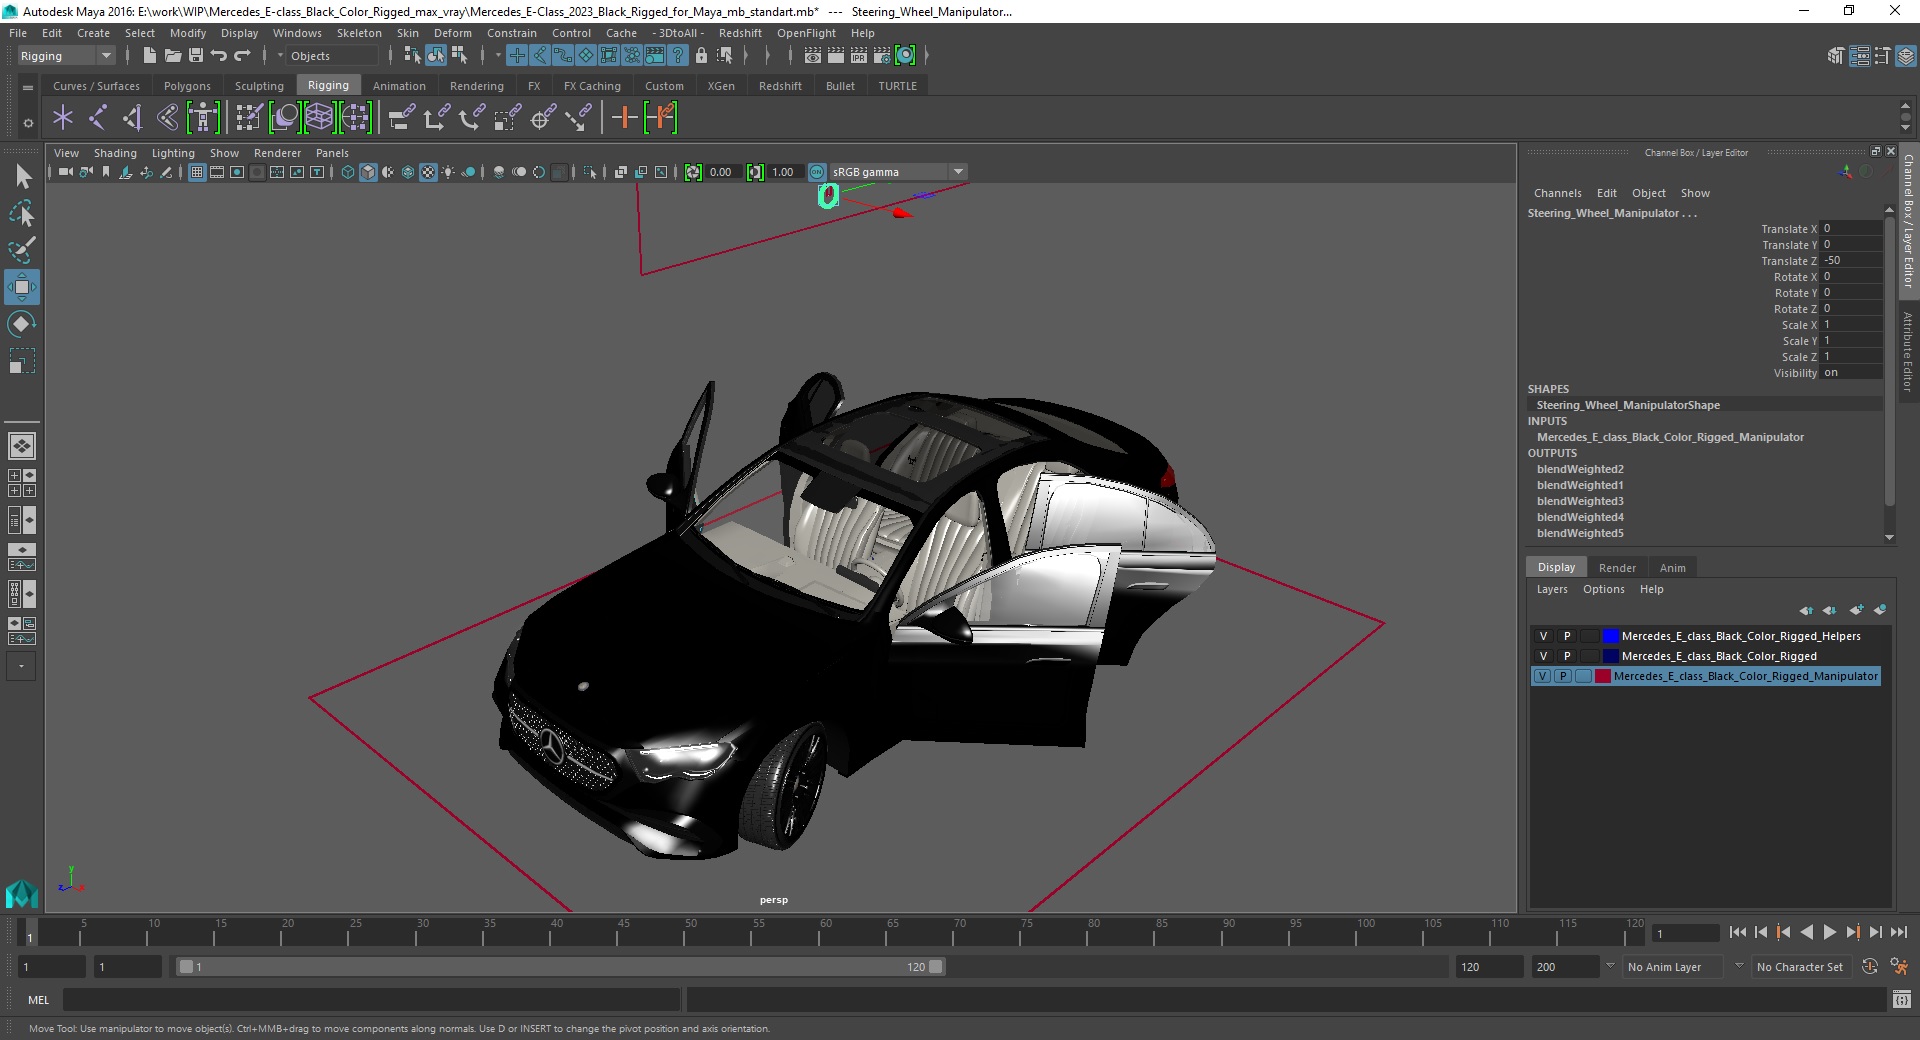The height and width of the screenshot is (1040, 1920).
Task: Switch to the Render layer tab
Action: pos(1617,567)
